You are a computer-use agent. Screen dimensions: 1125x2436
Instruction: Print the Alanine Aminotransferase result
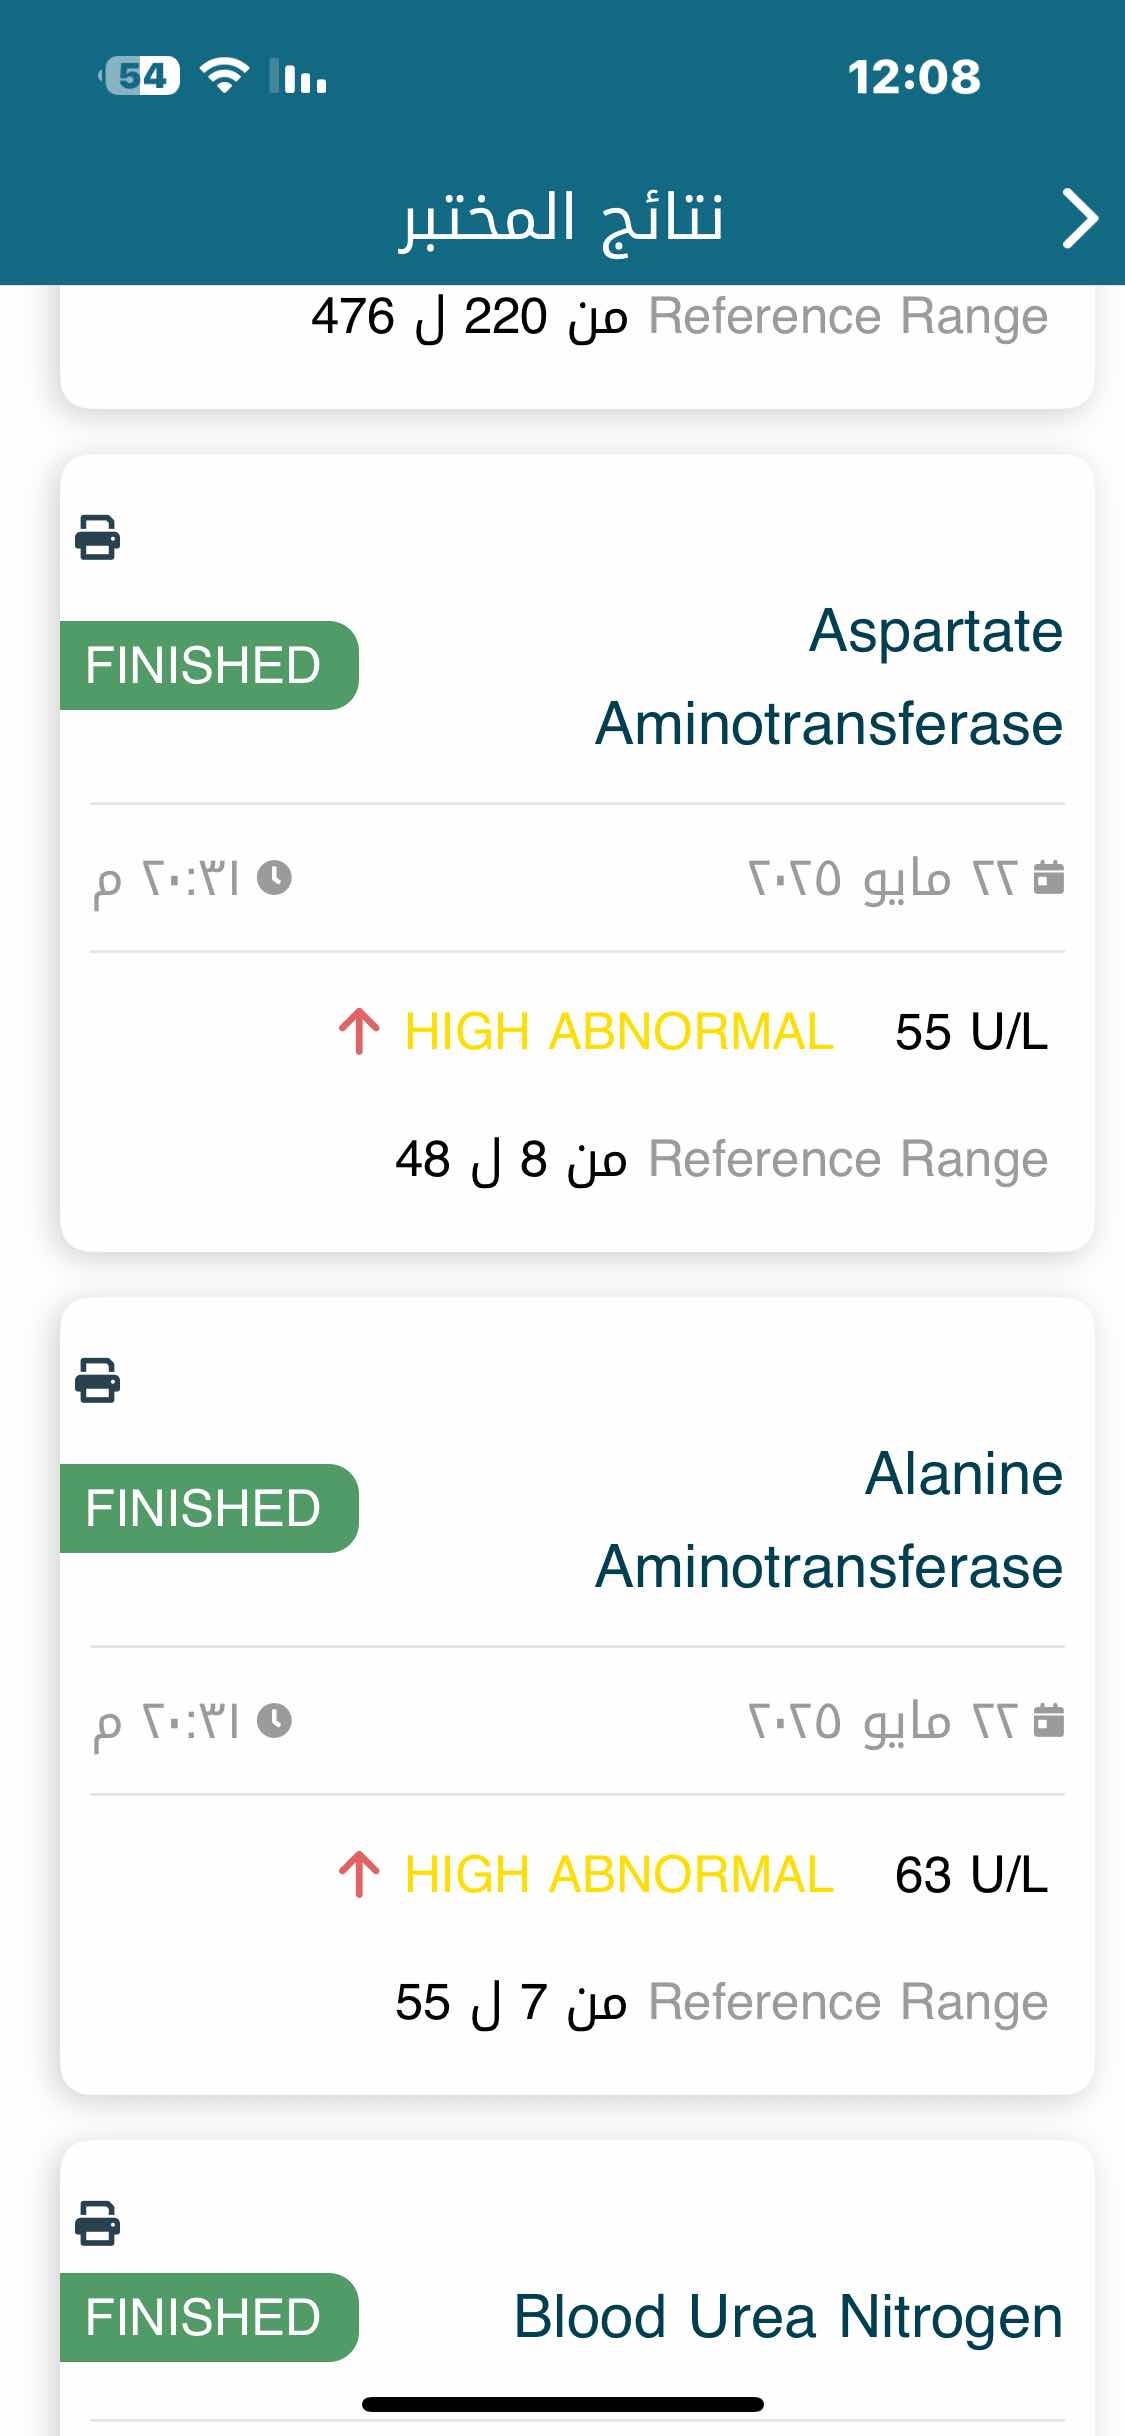click(x=98, y=1380)
